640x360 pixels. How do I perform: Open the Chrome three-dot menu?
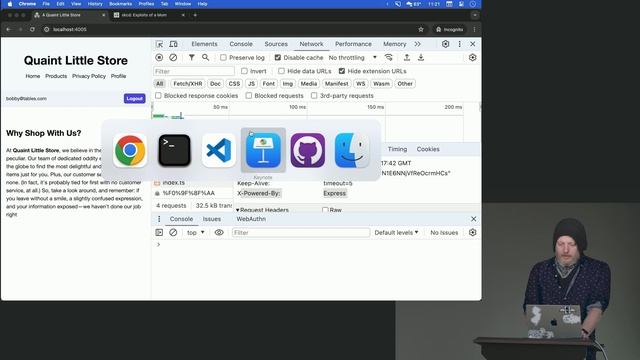pyautogui.click(x=474, y=29)
